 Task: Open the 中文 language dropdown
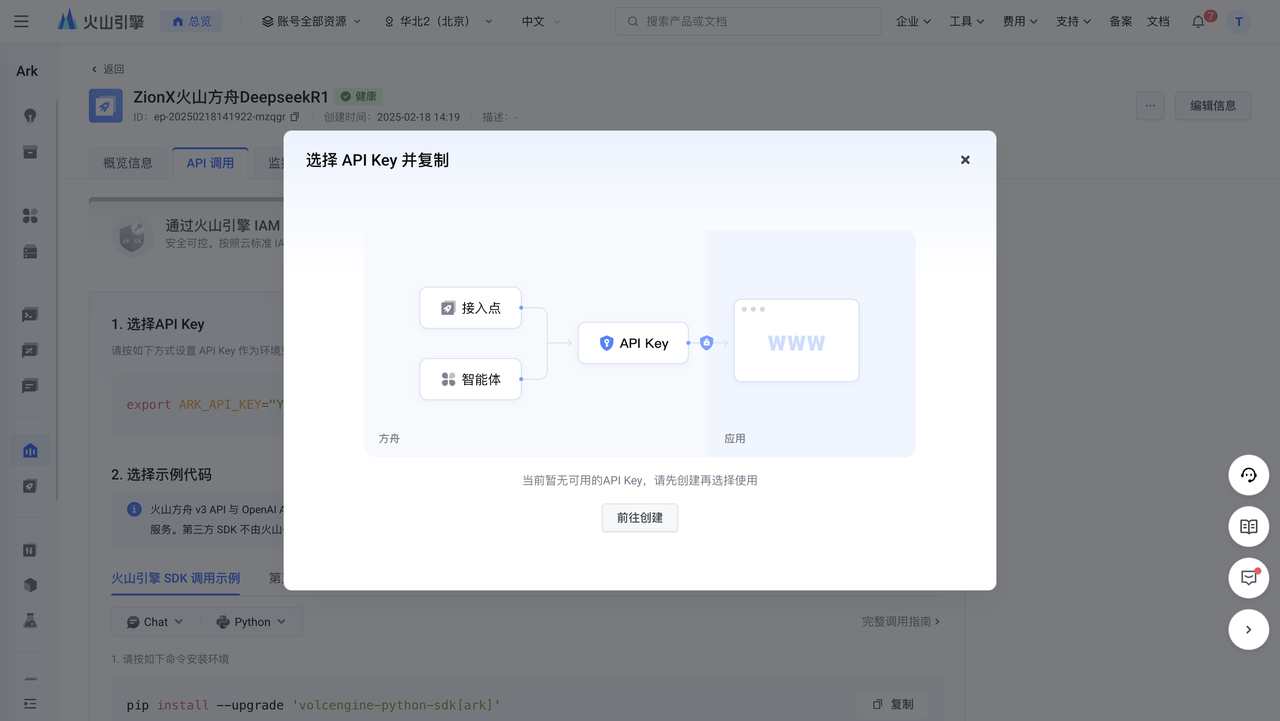[x=541, y=21]
